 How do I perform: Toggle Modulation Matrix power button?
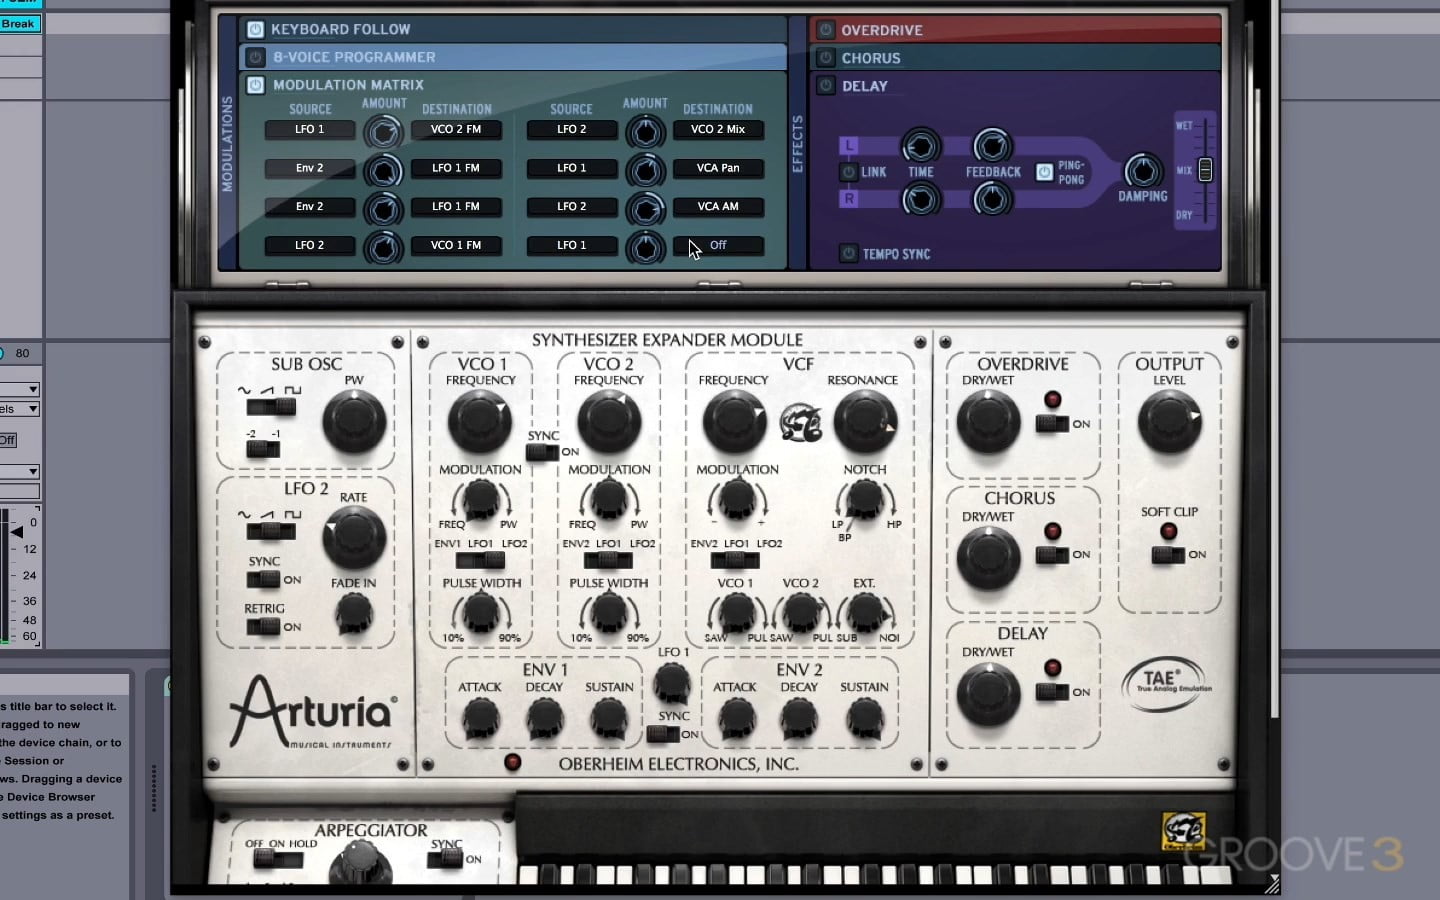coord(255,85)
